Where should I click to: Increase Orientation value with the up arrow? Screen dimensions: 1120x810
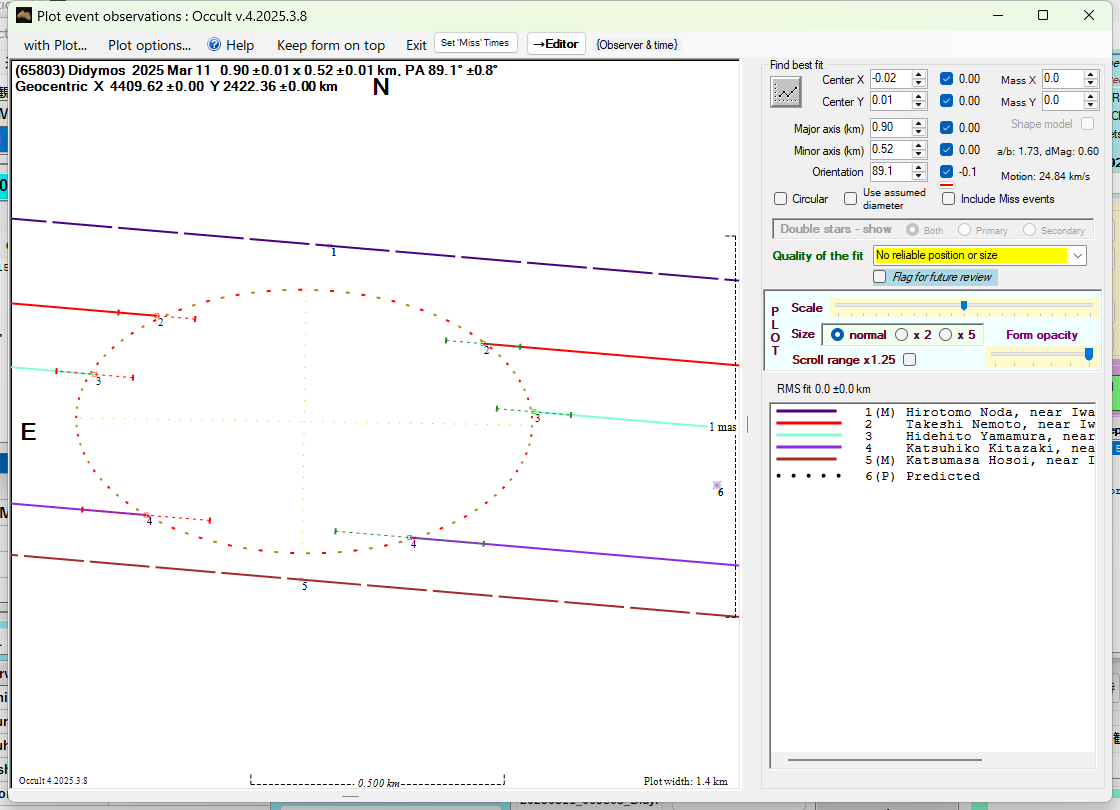click(x=919, y=167)
